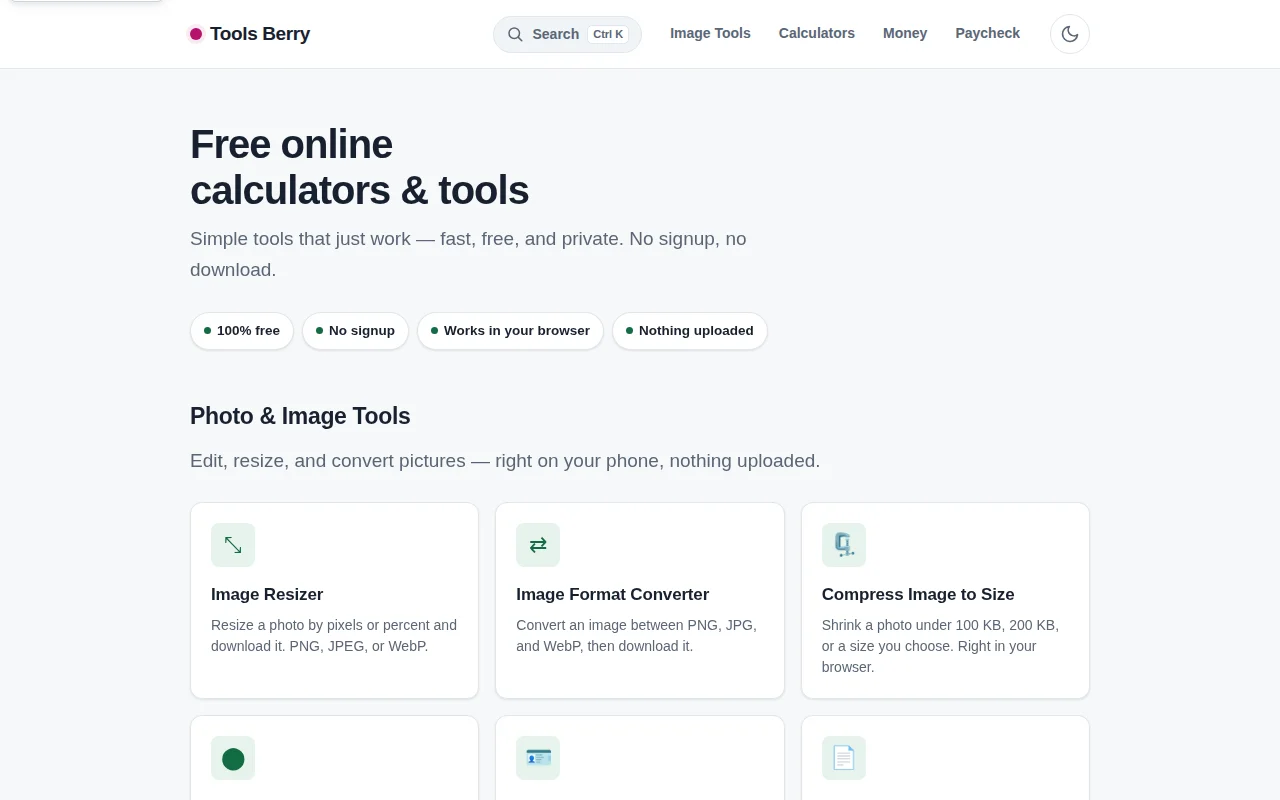Image resolution: width=1280 pixels, height=800 pixels.
Task: Open the Image Tools menu
Action: (x=710, y=33)
